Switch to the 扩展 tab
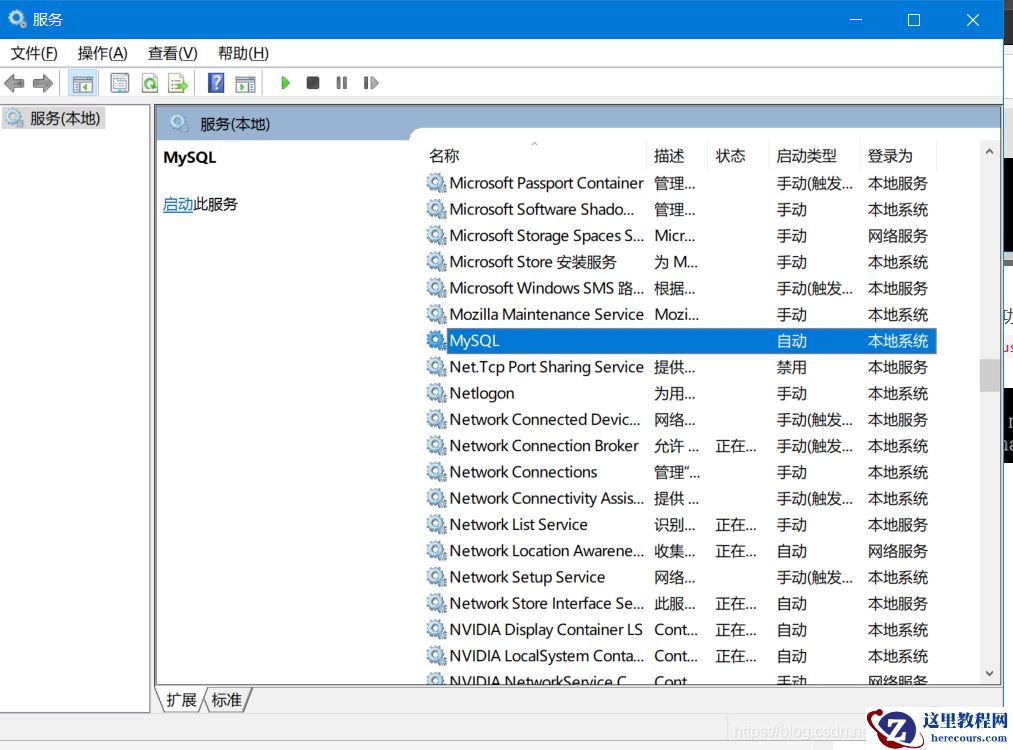The height and width of the screenshot is (750, 1013). coord(181,700)
